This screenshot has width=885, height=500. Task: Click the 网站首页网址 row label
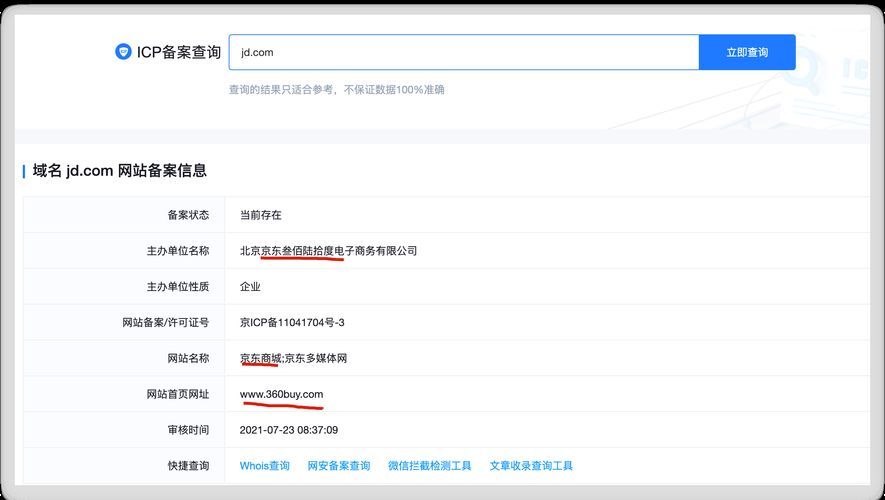click(x=178, y=394)
